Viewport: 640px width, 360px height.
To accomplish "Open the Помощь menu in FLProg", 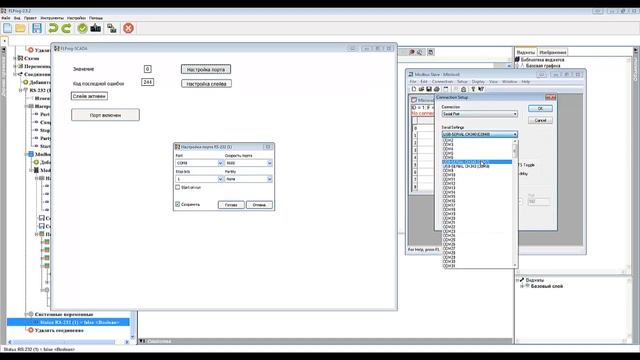I will tap(96, 18).
